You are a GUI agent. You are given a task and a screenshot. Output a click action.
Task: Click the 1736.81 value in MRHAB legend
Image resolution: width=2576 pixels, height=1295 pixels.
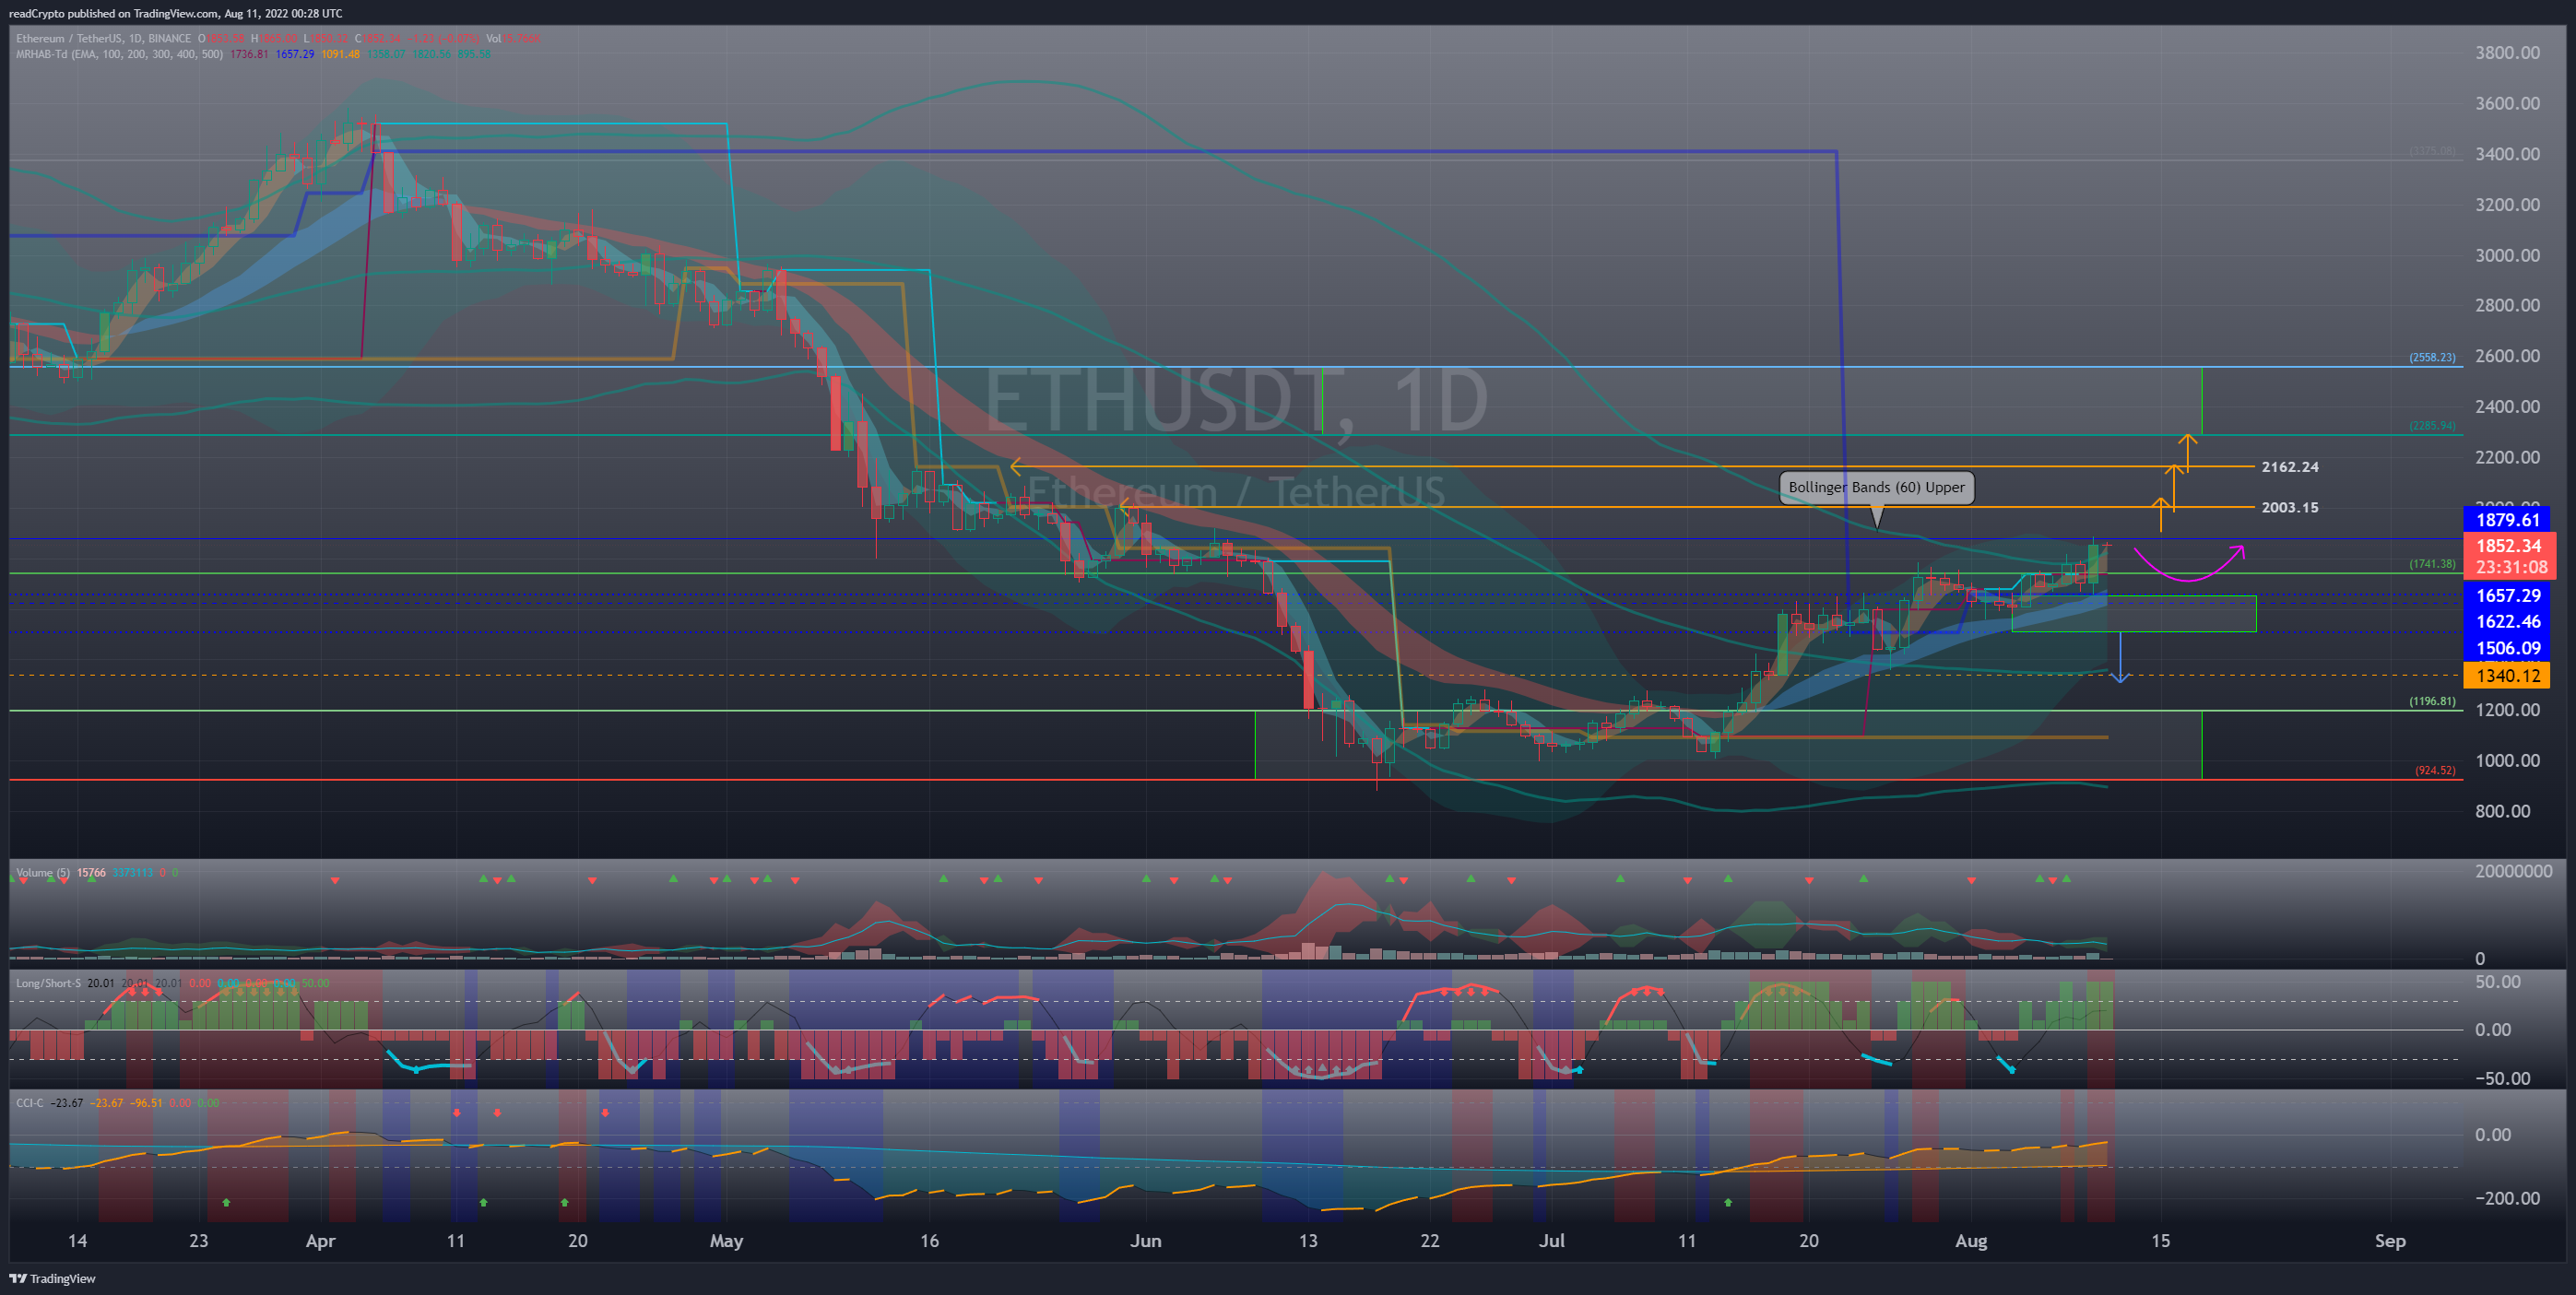pyautogui.click(x=249, y=54)
